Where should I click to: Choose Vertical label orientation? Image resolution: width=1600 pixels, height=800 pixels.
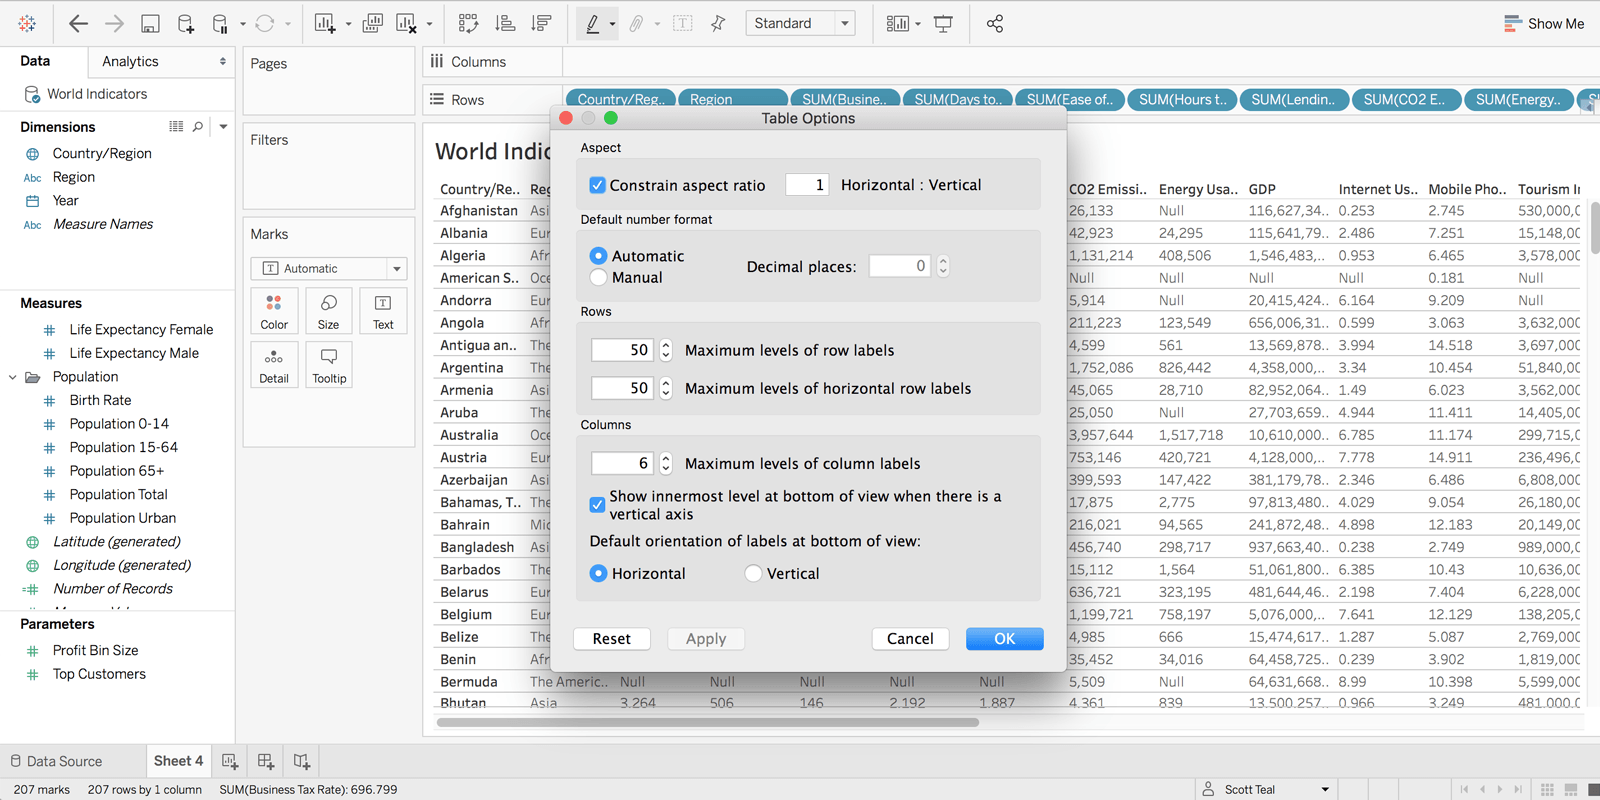[754, 574]
